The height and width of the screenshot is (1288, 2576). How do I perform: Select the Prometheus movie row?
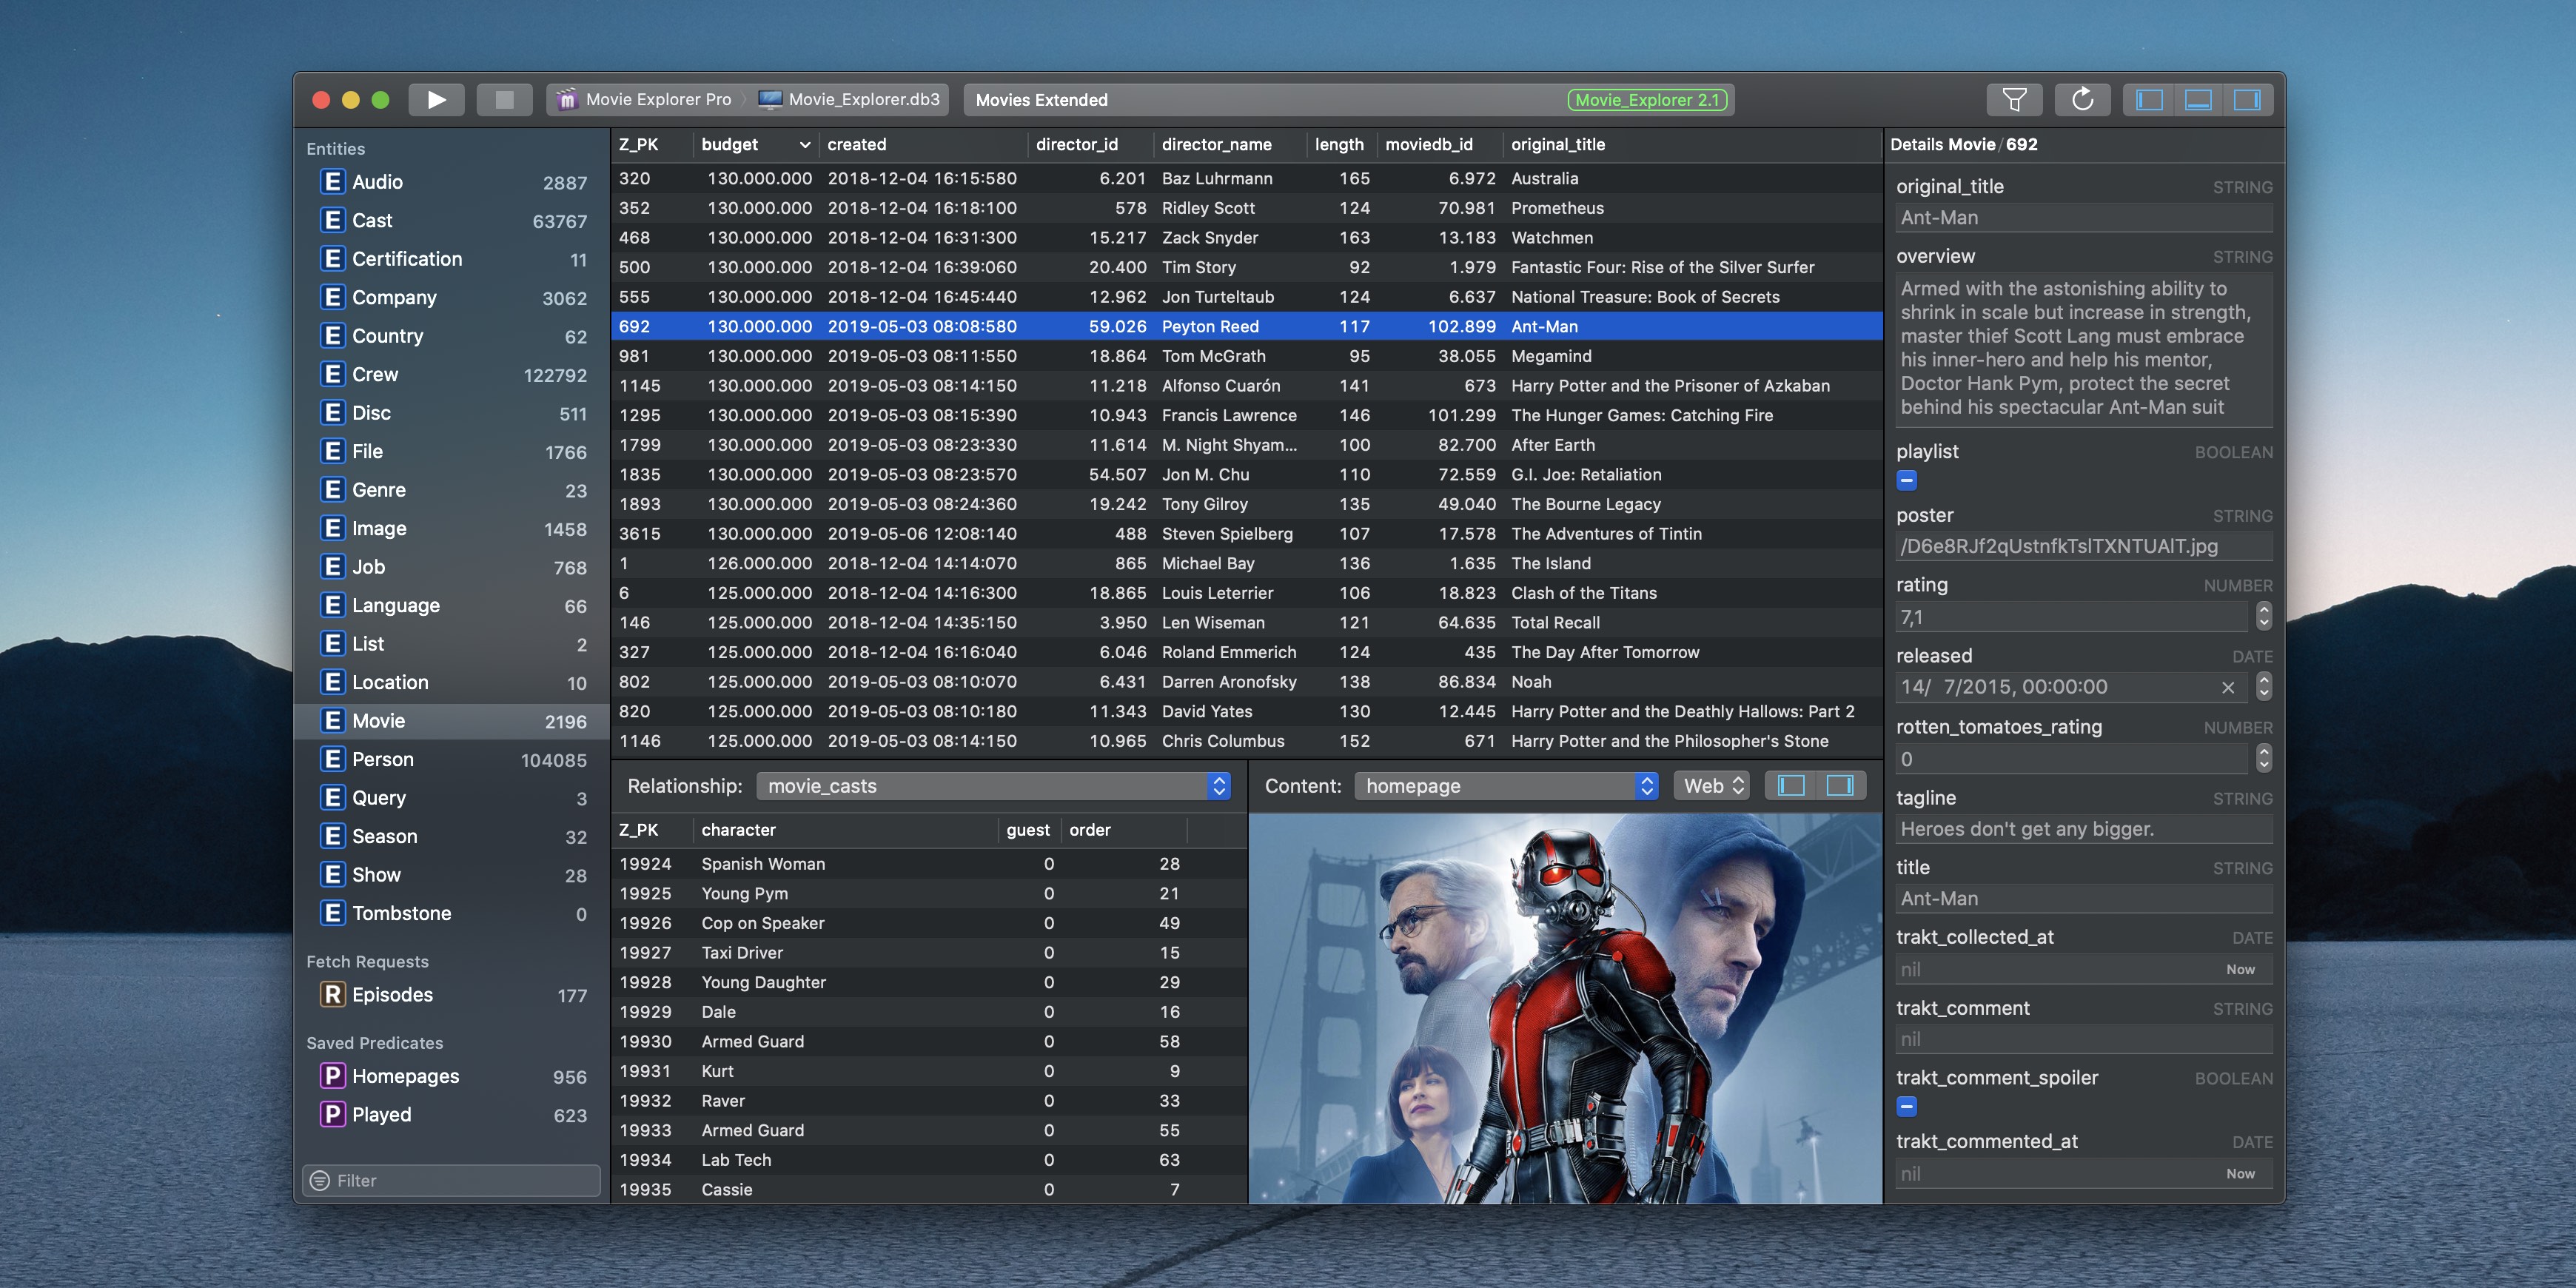[x=1246, y=208]
